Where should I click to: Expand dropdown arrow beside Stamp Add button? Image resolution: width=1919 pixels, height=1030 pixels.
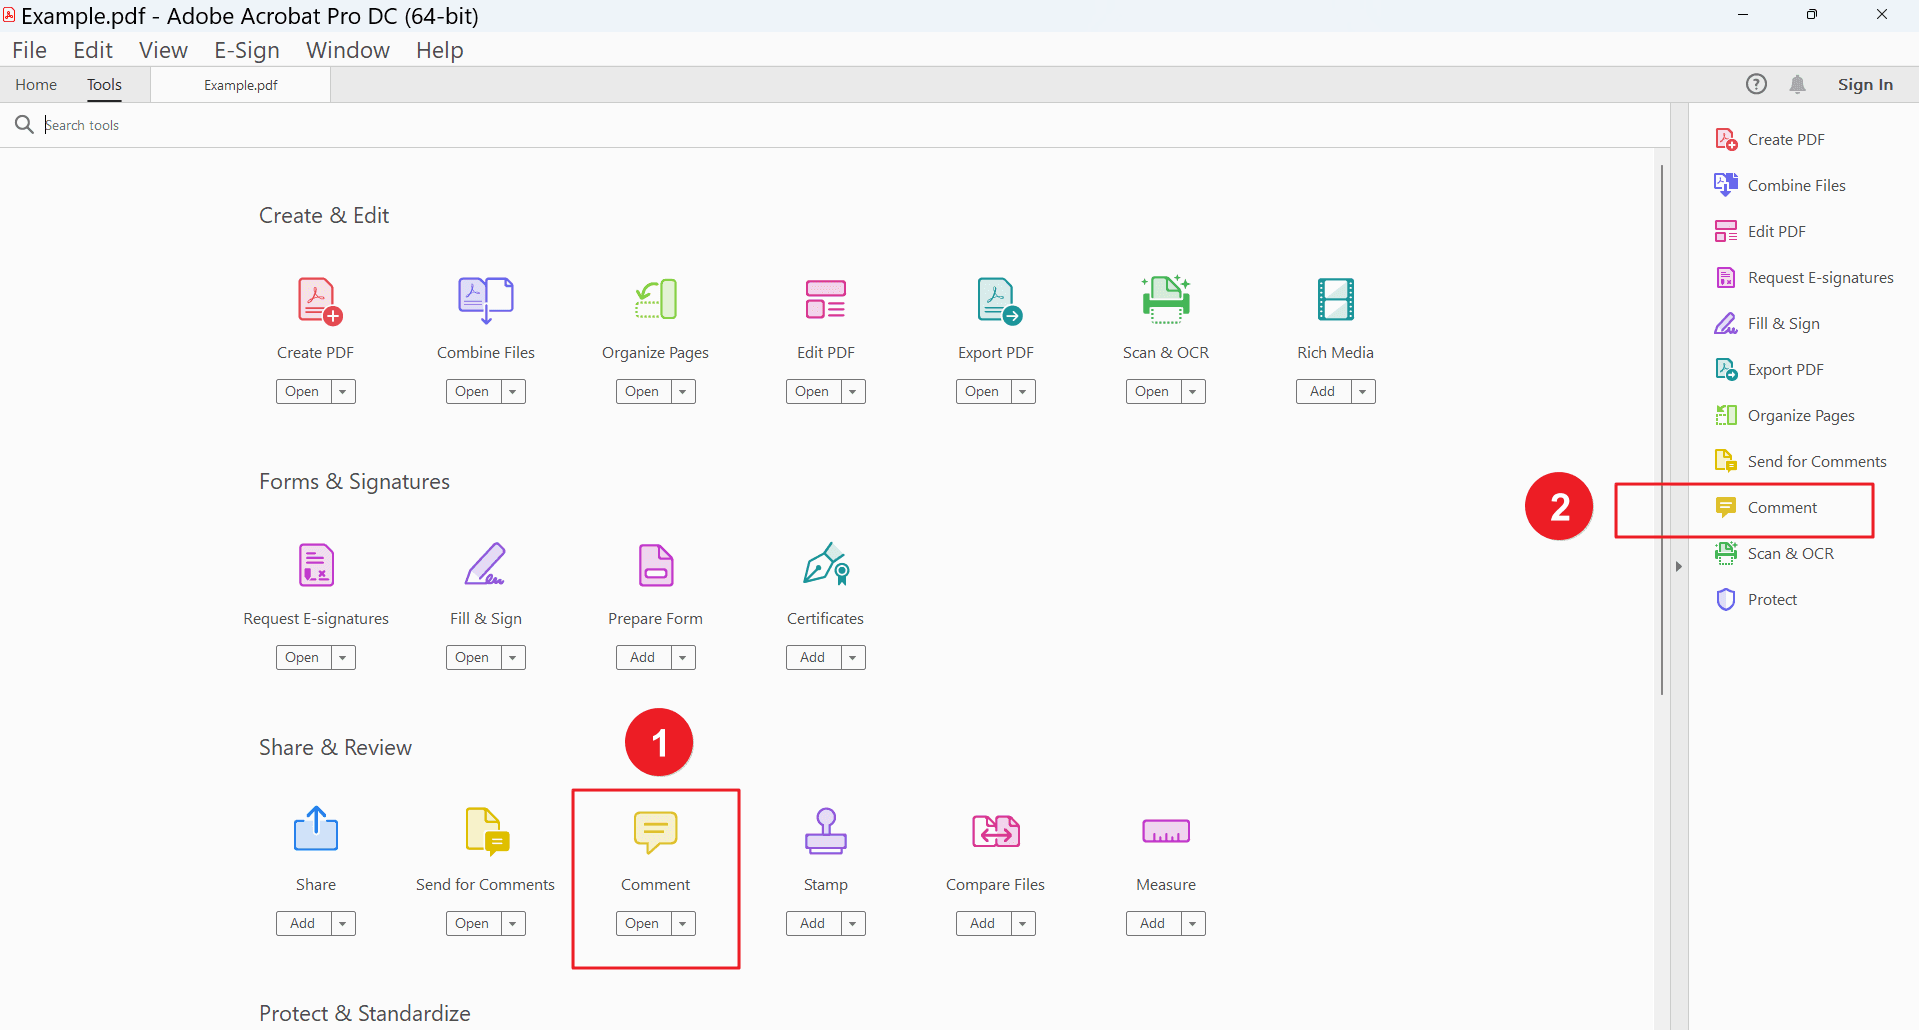coord(853,923)
